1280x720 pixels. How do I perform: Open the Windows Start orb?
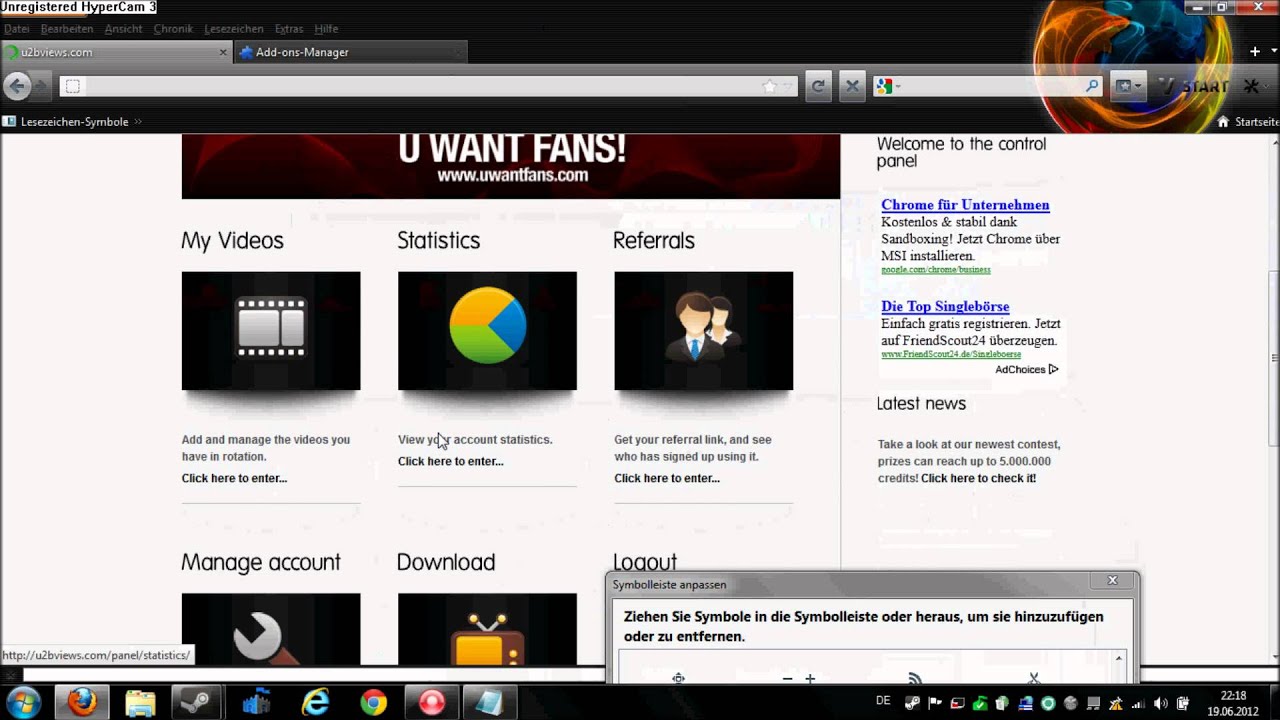pyautogui.click(x=22, y=702)
